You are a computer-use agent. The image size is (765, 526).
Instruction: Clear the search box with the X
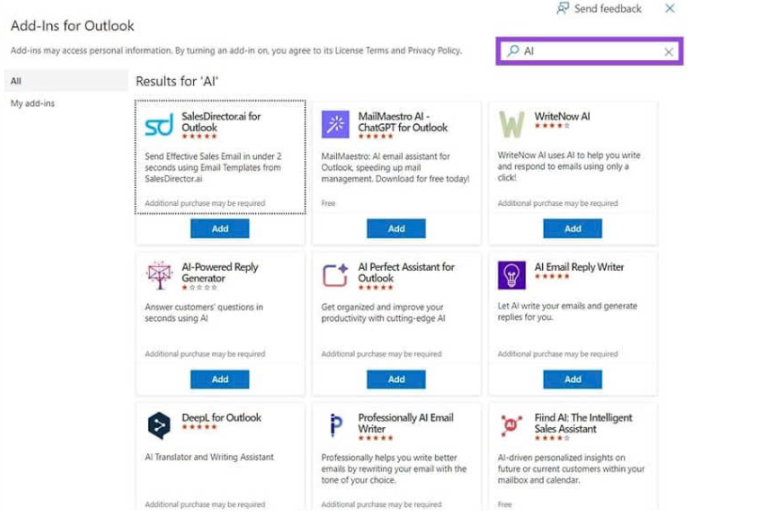click(669, 52)
